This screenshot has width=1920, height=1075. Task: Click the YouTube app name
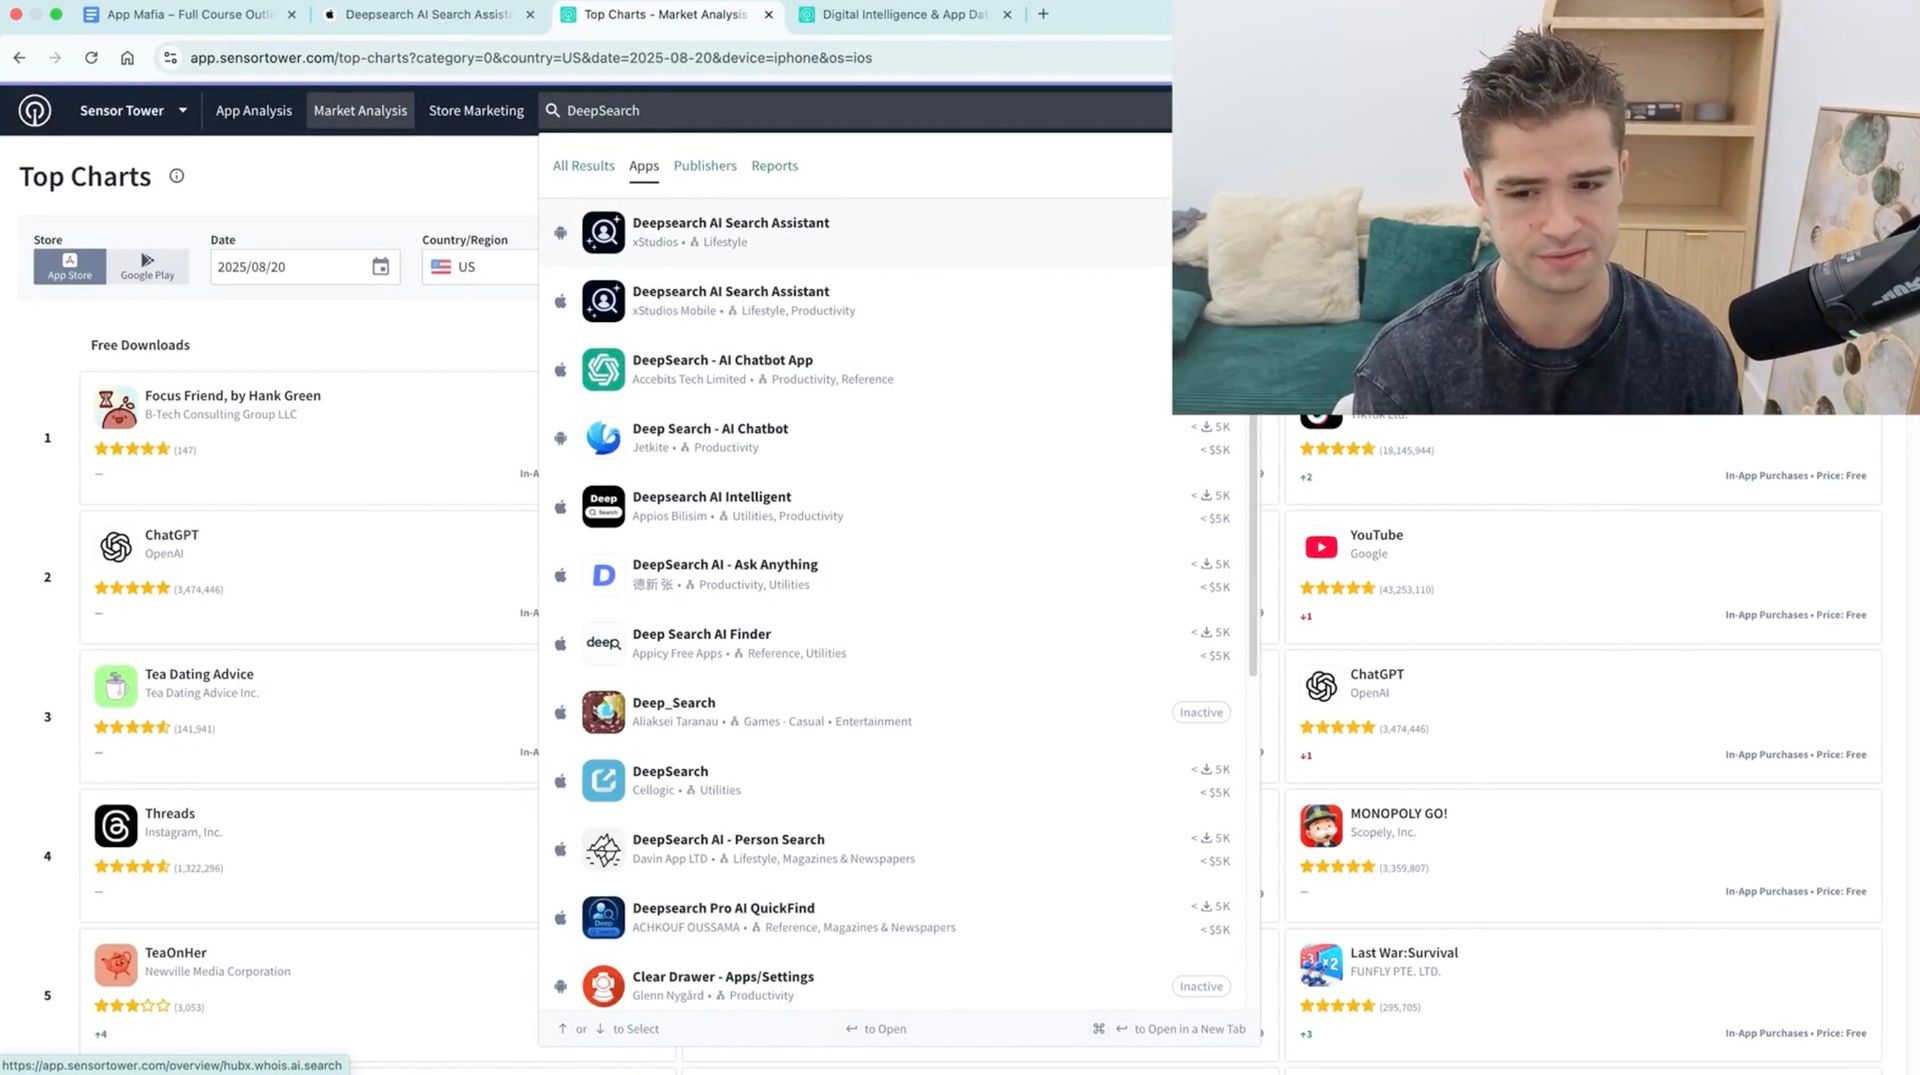pos(1376,535)
